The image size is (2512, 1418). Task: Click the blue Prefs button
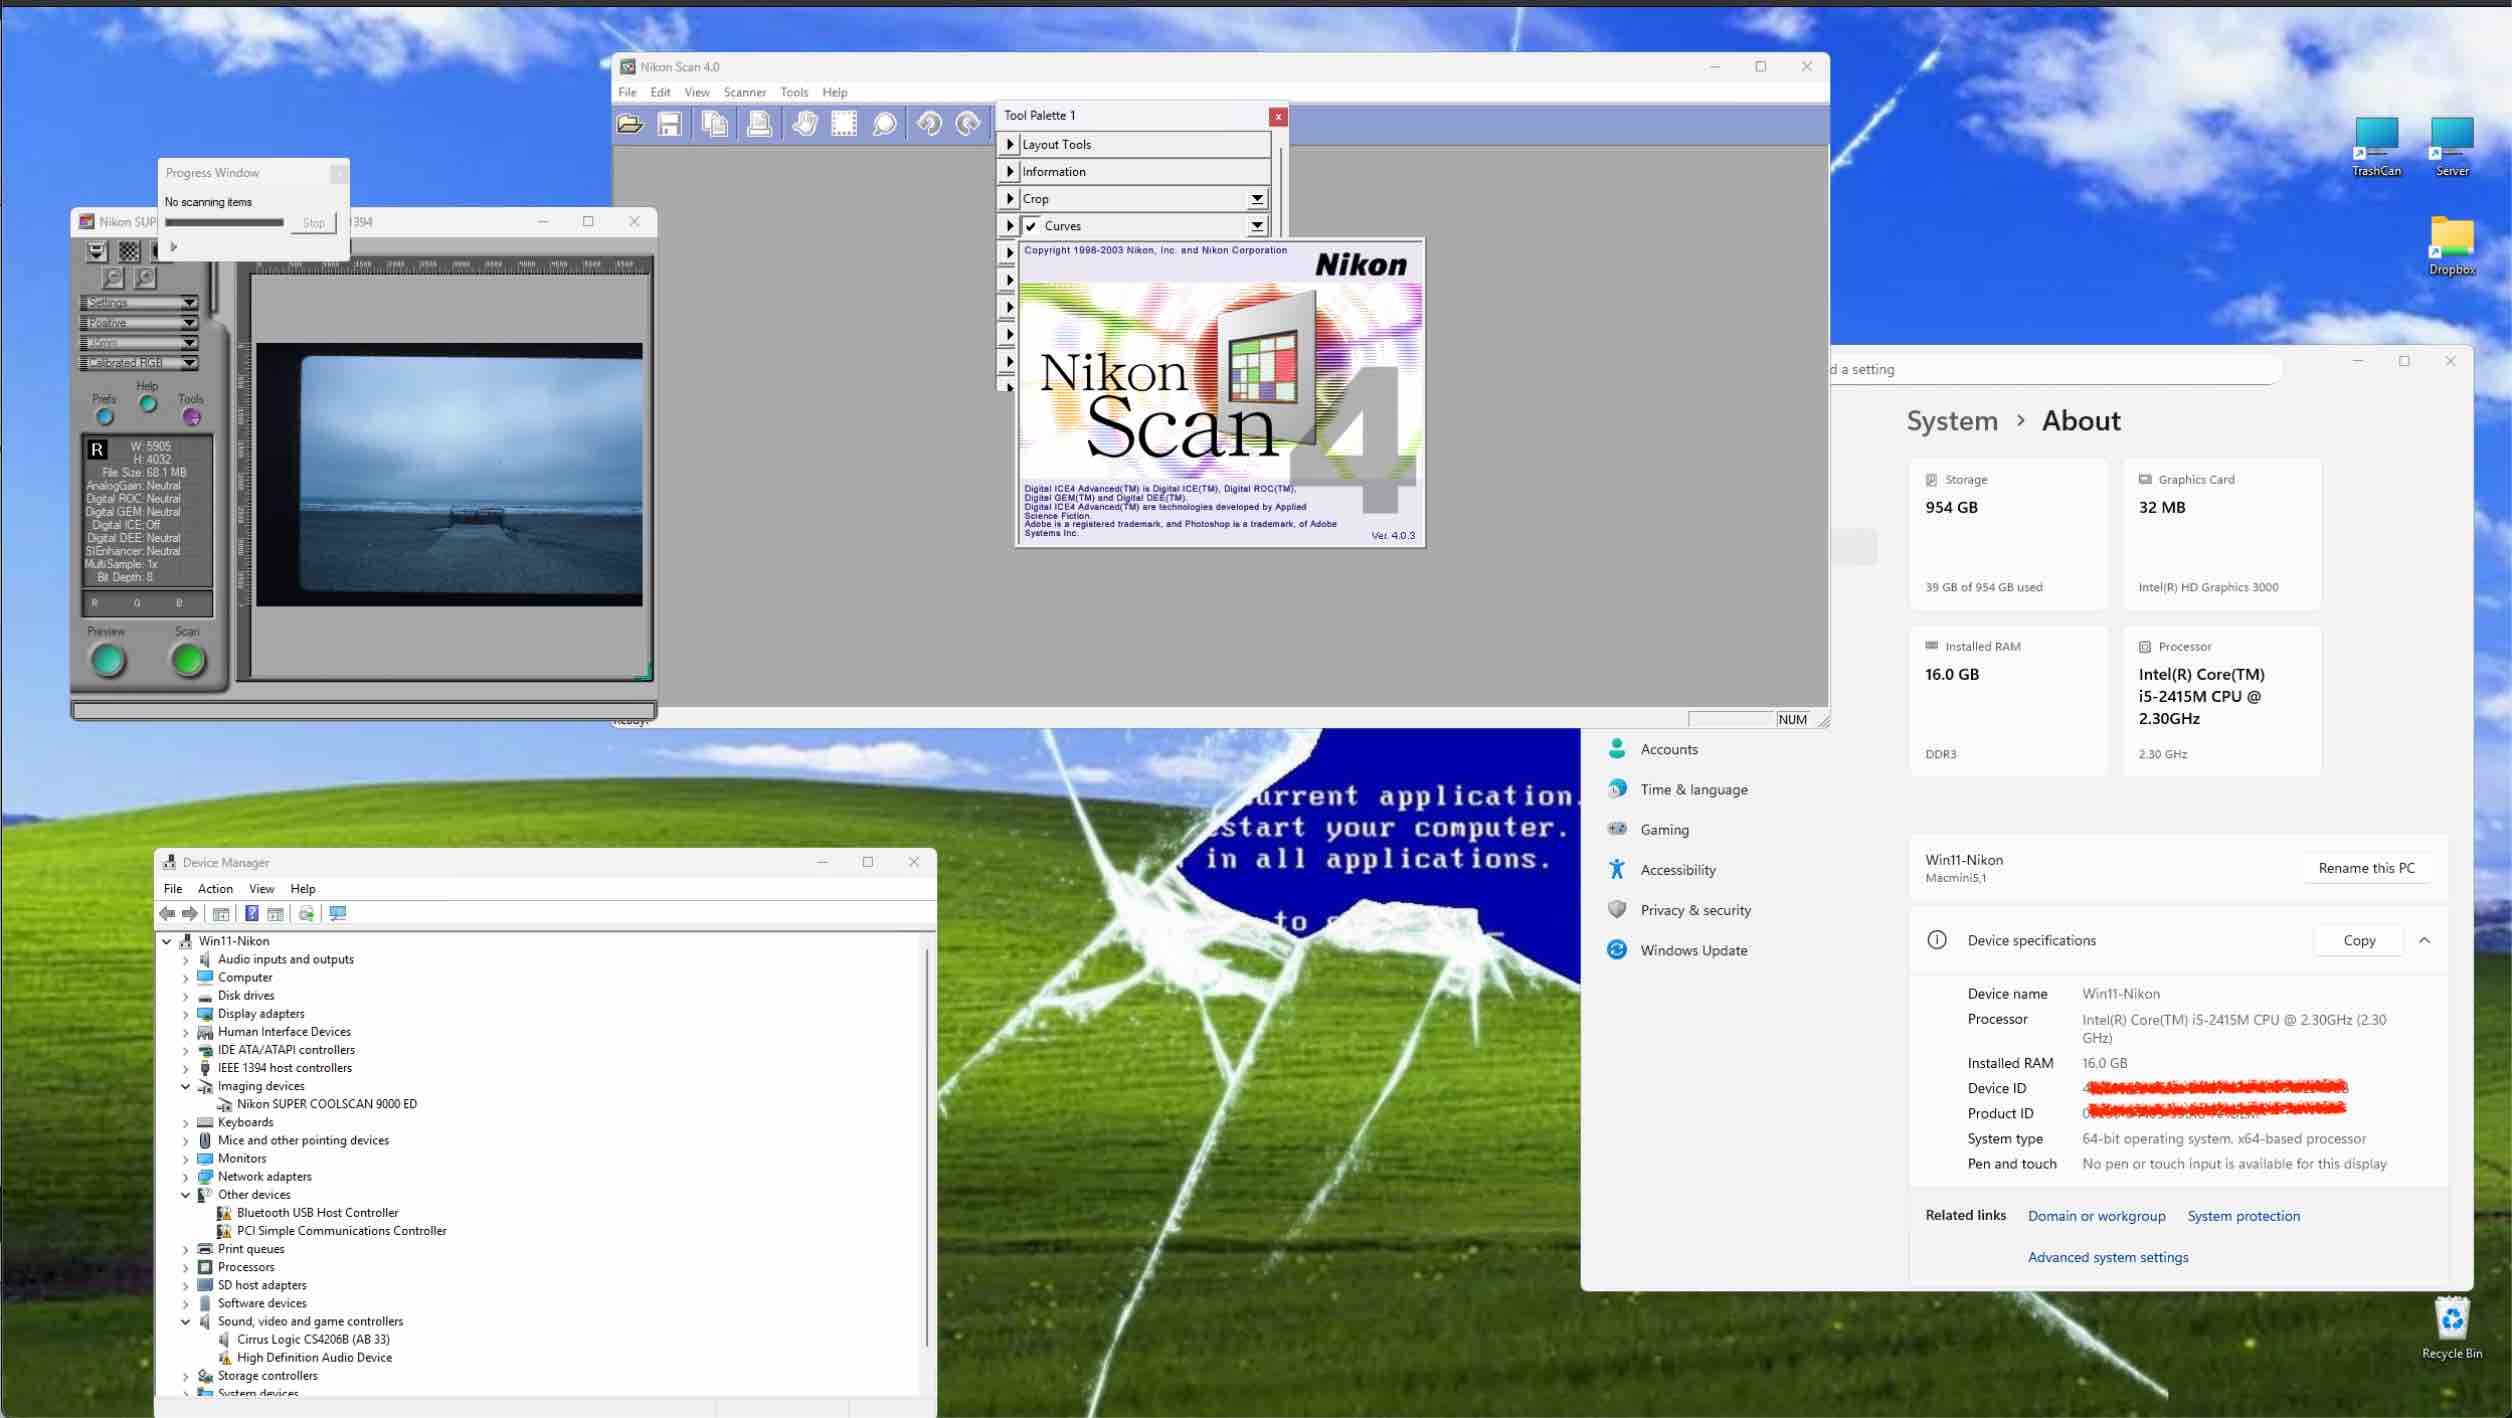click(105, 417)
